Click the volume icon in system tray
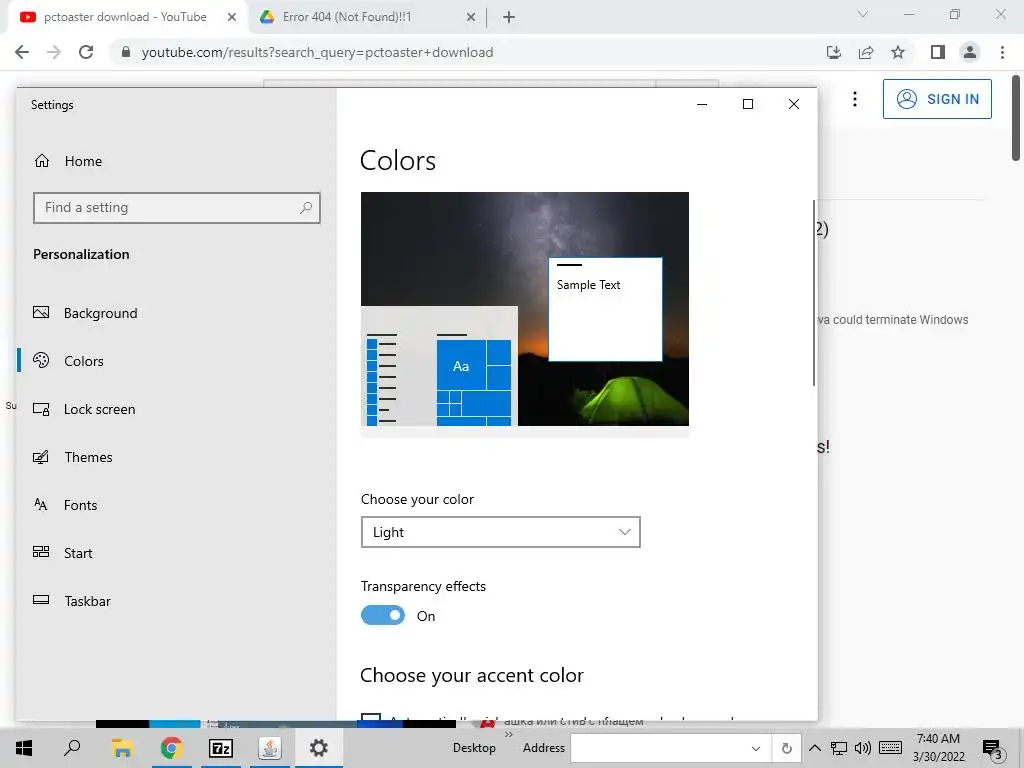The image size is (1024, 768). (863, 748)
